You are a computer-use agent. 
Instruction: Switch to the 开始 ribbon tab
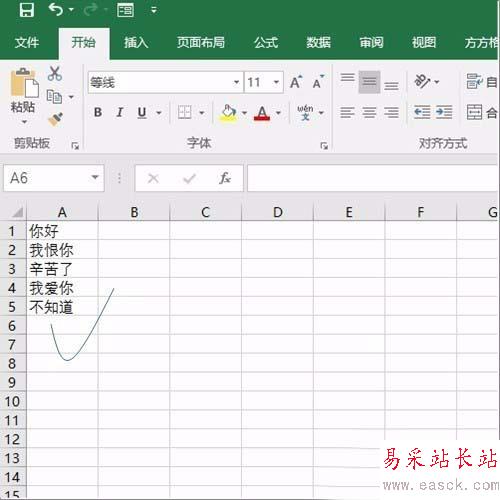pyautogui.click(x=83, y=43)
